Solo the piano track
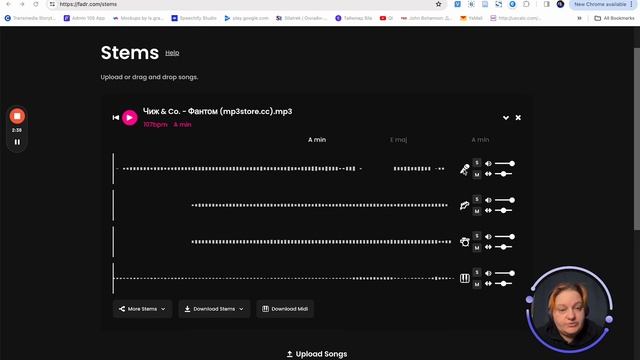Screen dimensions: 640x360 click(477, 272)
